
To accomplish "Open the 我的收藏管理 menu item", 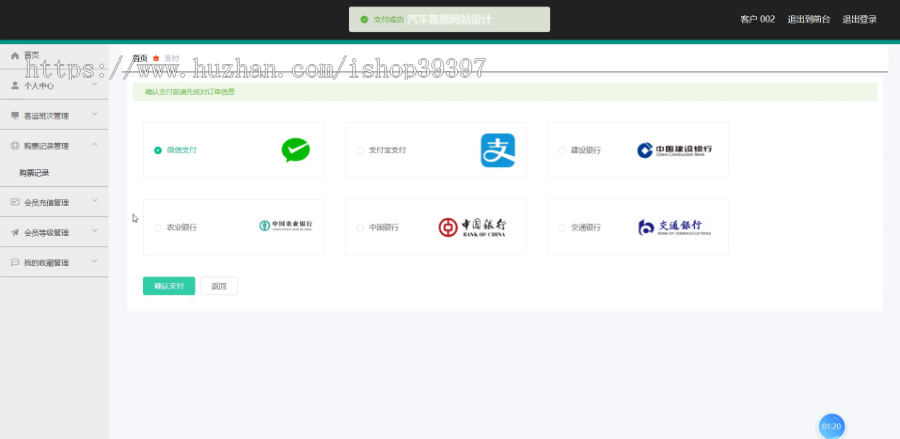I will click(x=54, y=262).
